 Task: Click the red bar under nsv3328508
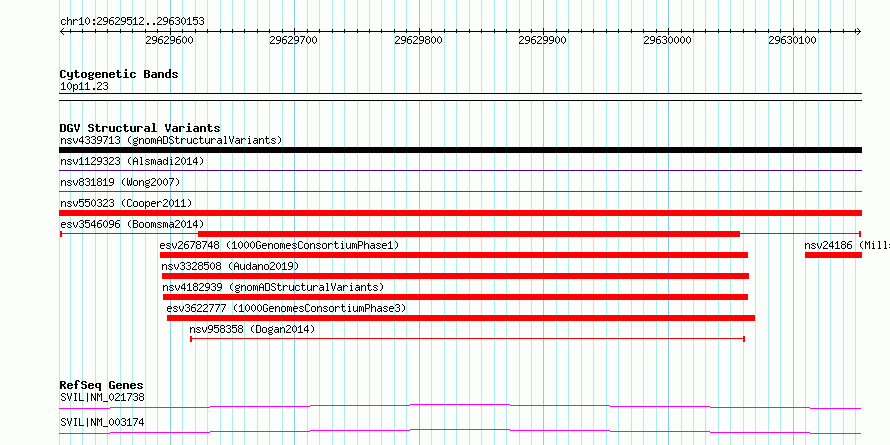click(x=455, y=276)
